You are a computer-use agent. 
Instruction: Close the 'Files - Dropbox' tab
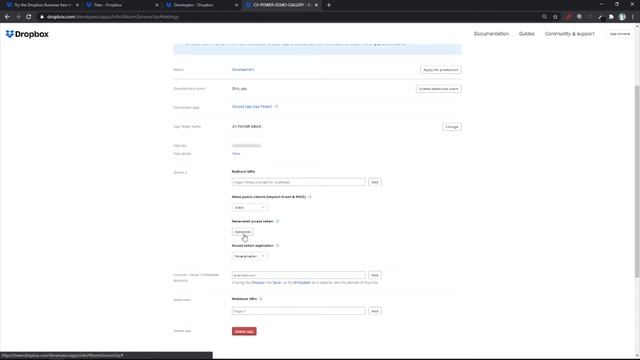click(157, 5)
